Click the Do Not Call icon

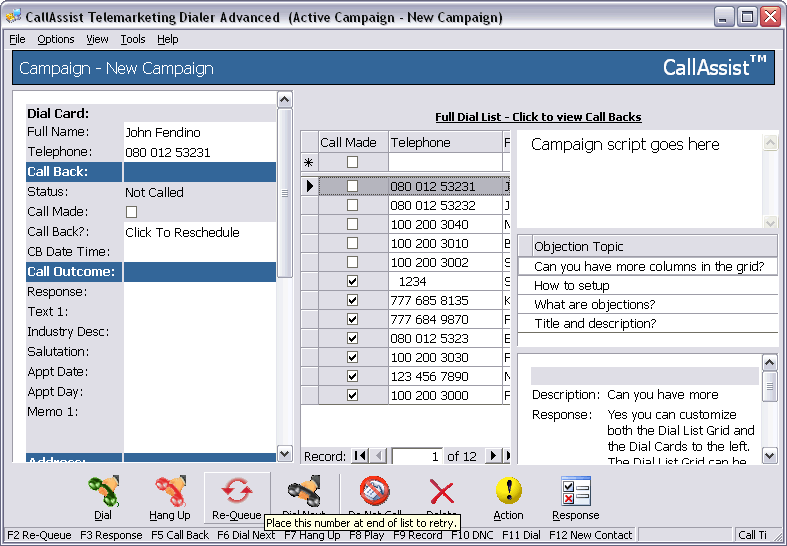[x=374, y=490]
